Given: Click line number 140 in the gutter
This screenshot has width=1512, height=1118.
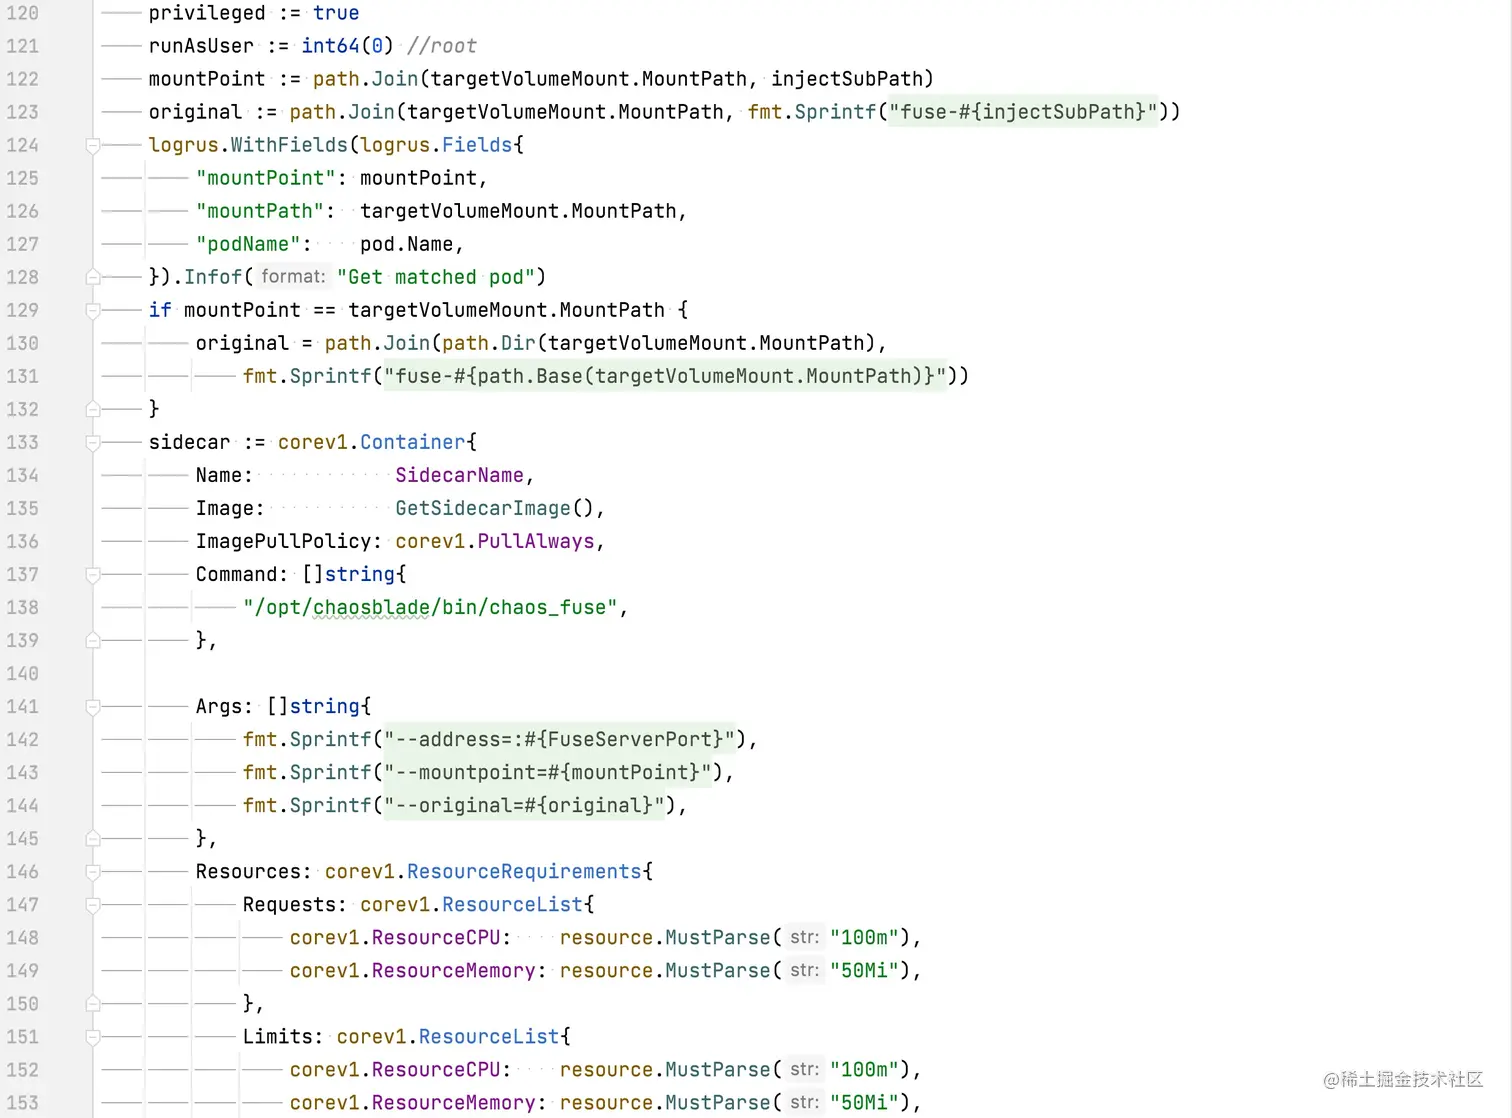Looking at the screenshot, I should (22, 673).
